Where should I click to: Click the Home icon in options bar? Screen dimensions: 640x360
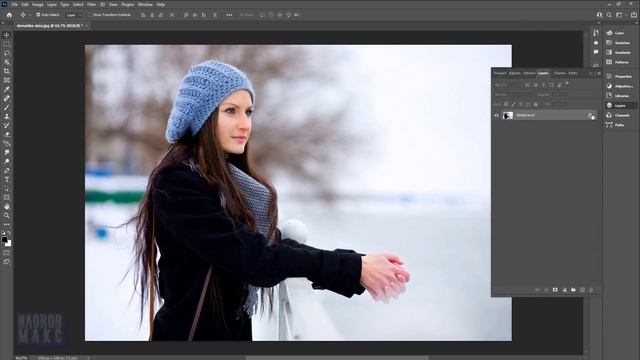pos(9,15)
